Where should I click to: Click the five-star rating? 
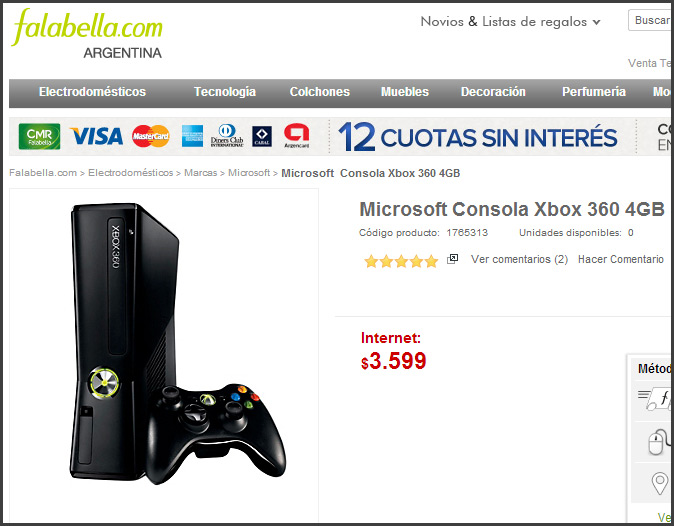(401, 261)
